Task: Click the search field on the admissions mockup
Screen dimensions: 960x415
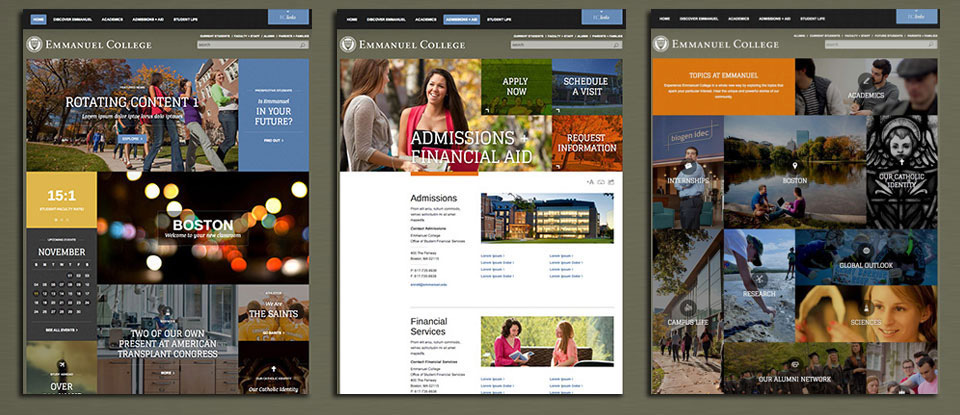Action: (x=566, y=45)
